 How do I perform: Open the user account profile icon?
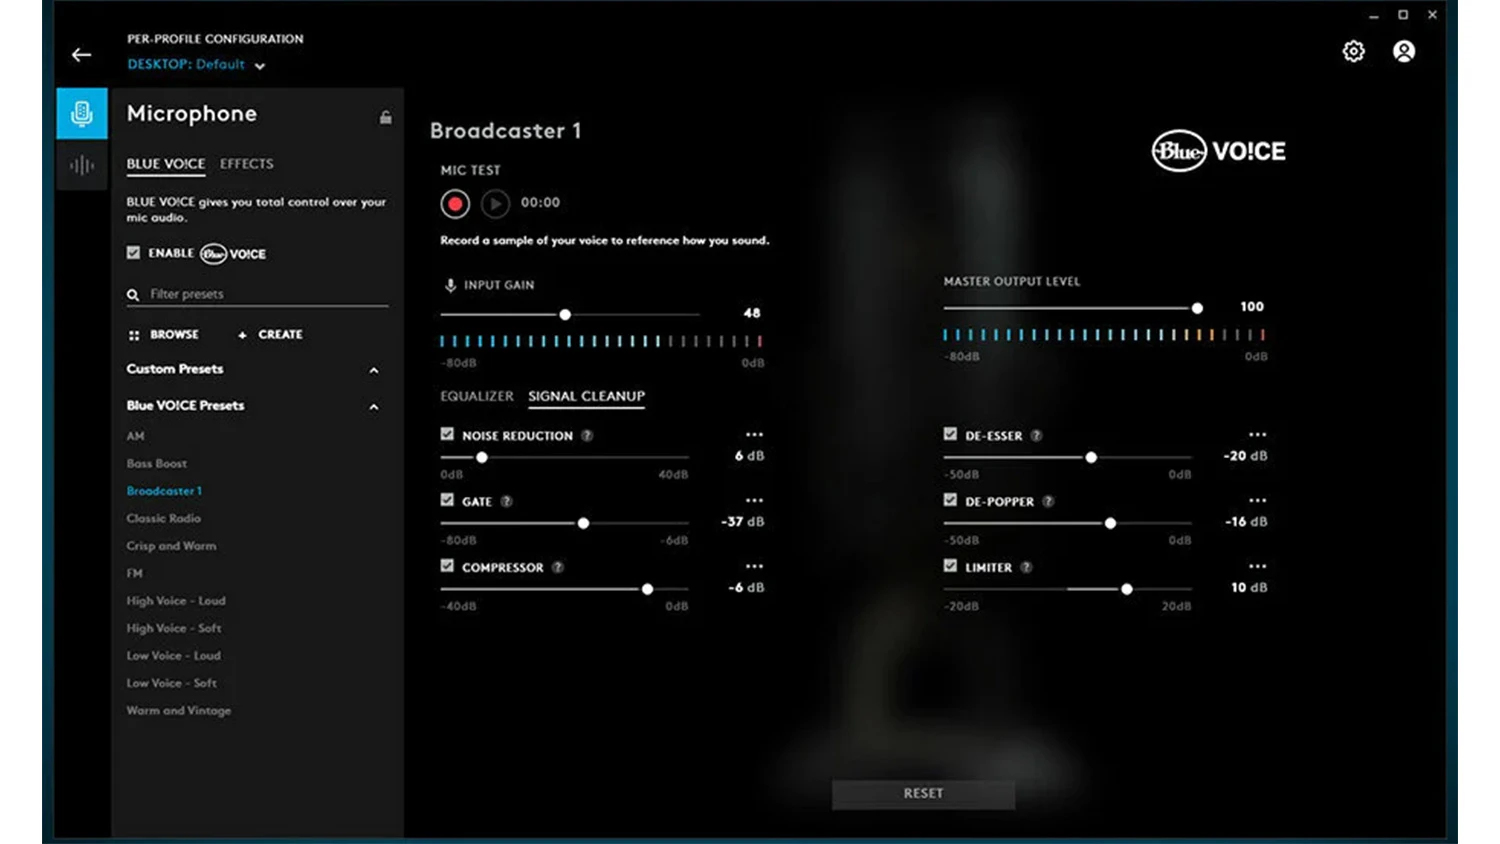pyautogui.click(x=1404, y=51)
